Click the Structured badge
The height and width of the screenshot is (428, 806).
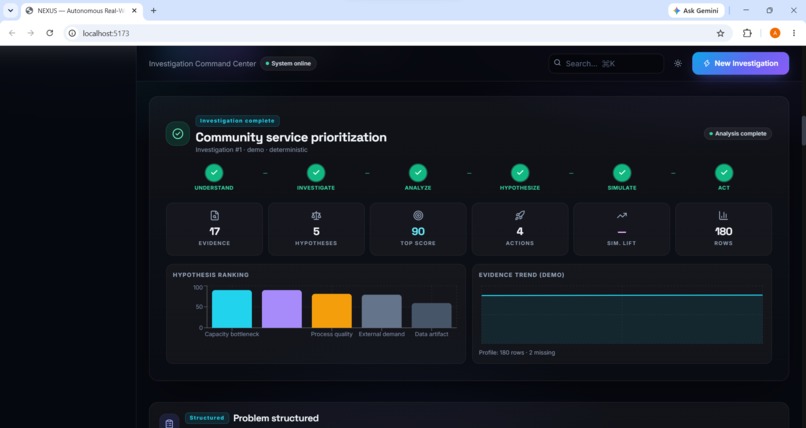tap(207, 418)
